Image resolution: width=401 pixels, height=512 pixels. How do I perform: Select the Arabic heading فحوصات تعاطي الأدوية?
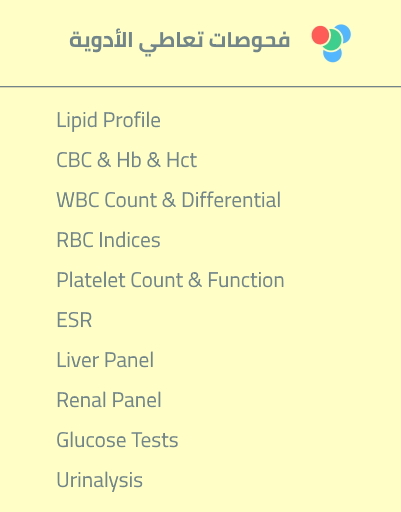179,41
